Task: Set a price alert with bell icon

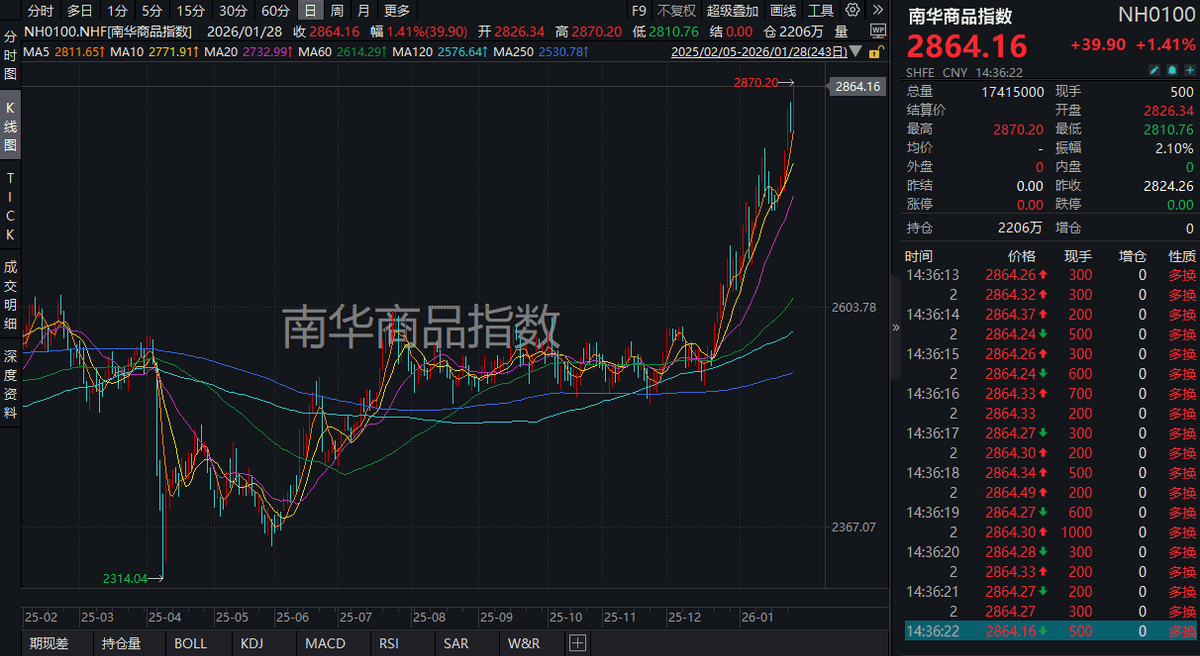Action: click(x=1170, y=70)
